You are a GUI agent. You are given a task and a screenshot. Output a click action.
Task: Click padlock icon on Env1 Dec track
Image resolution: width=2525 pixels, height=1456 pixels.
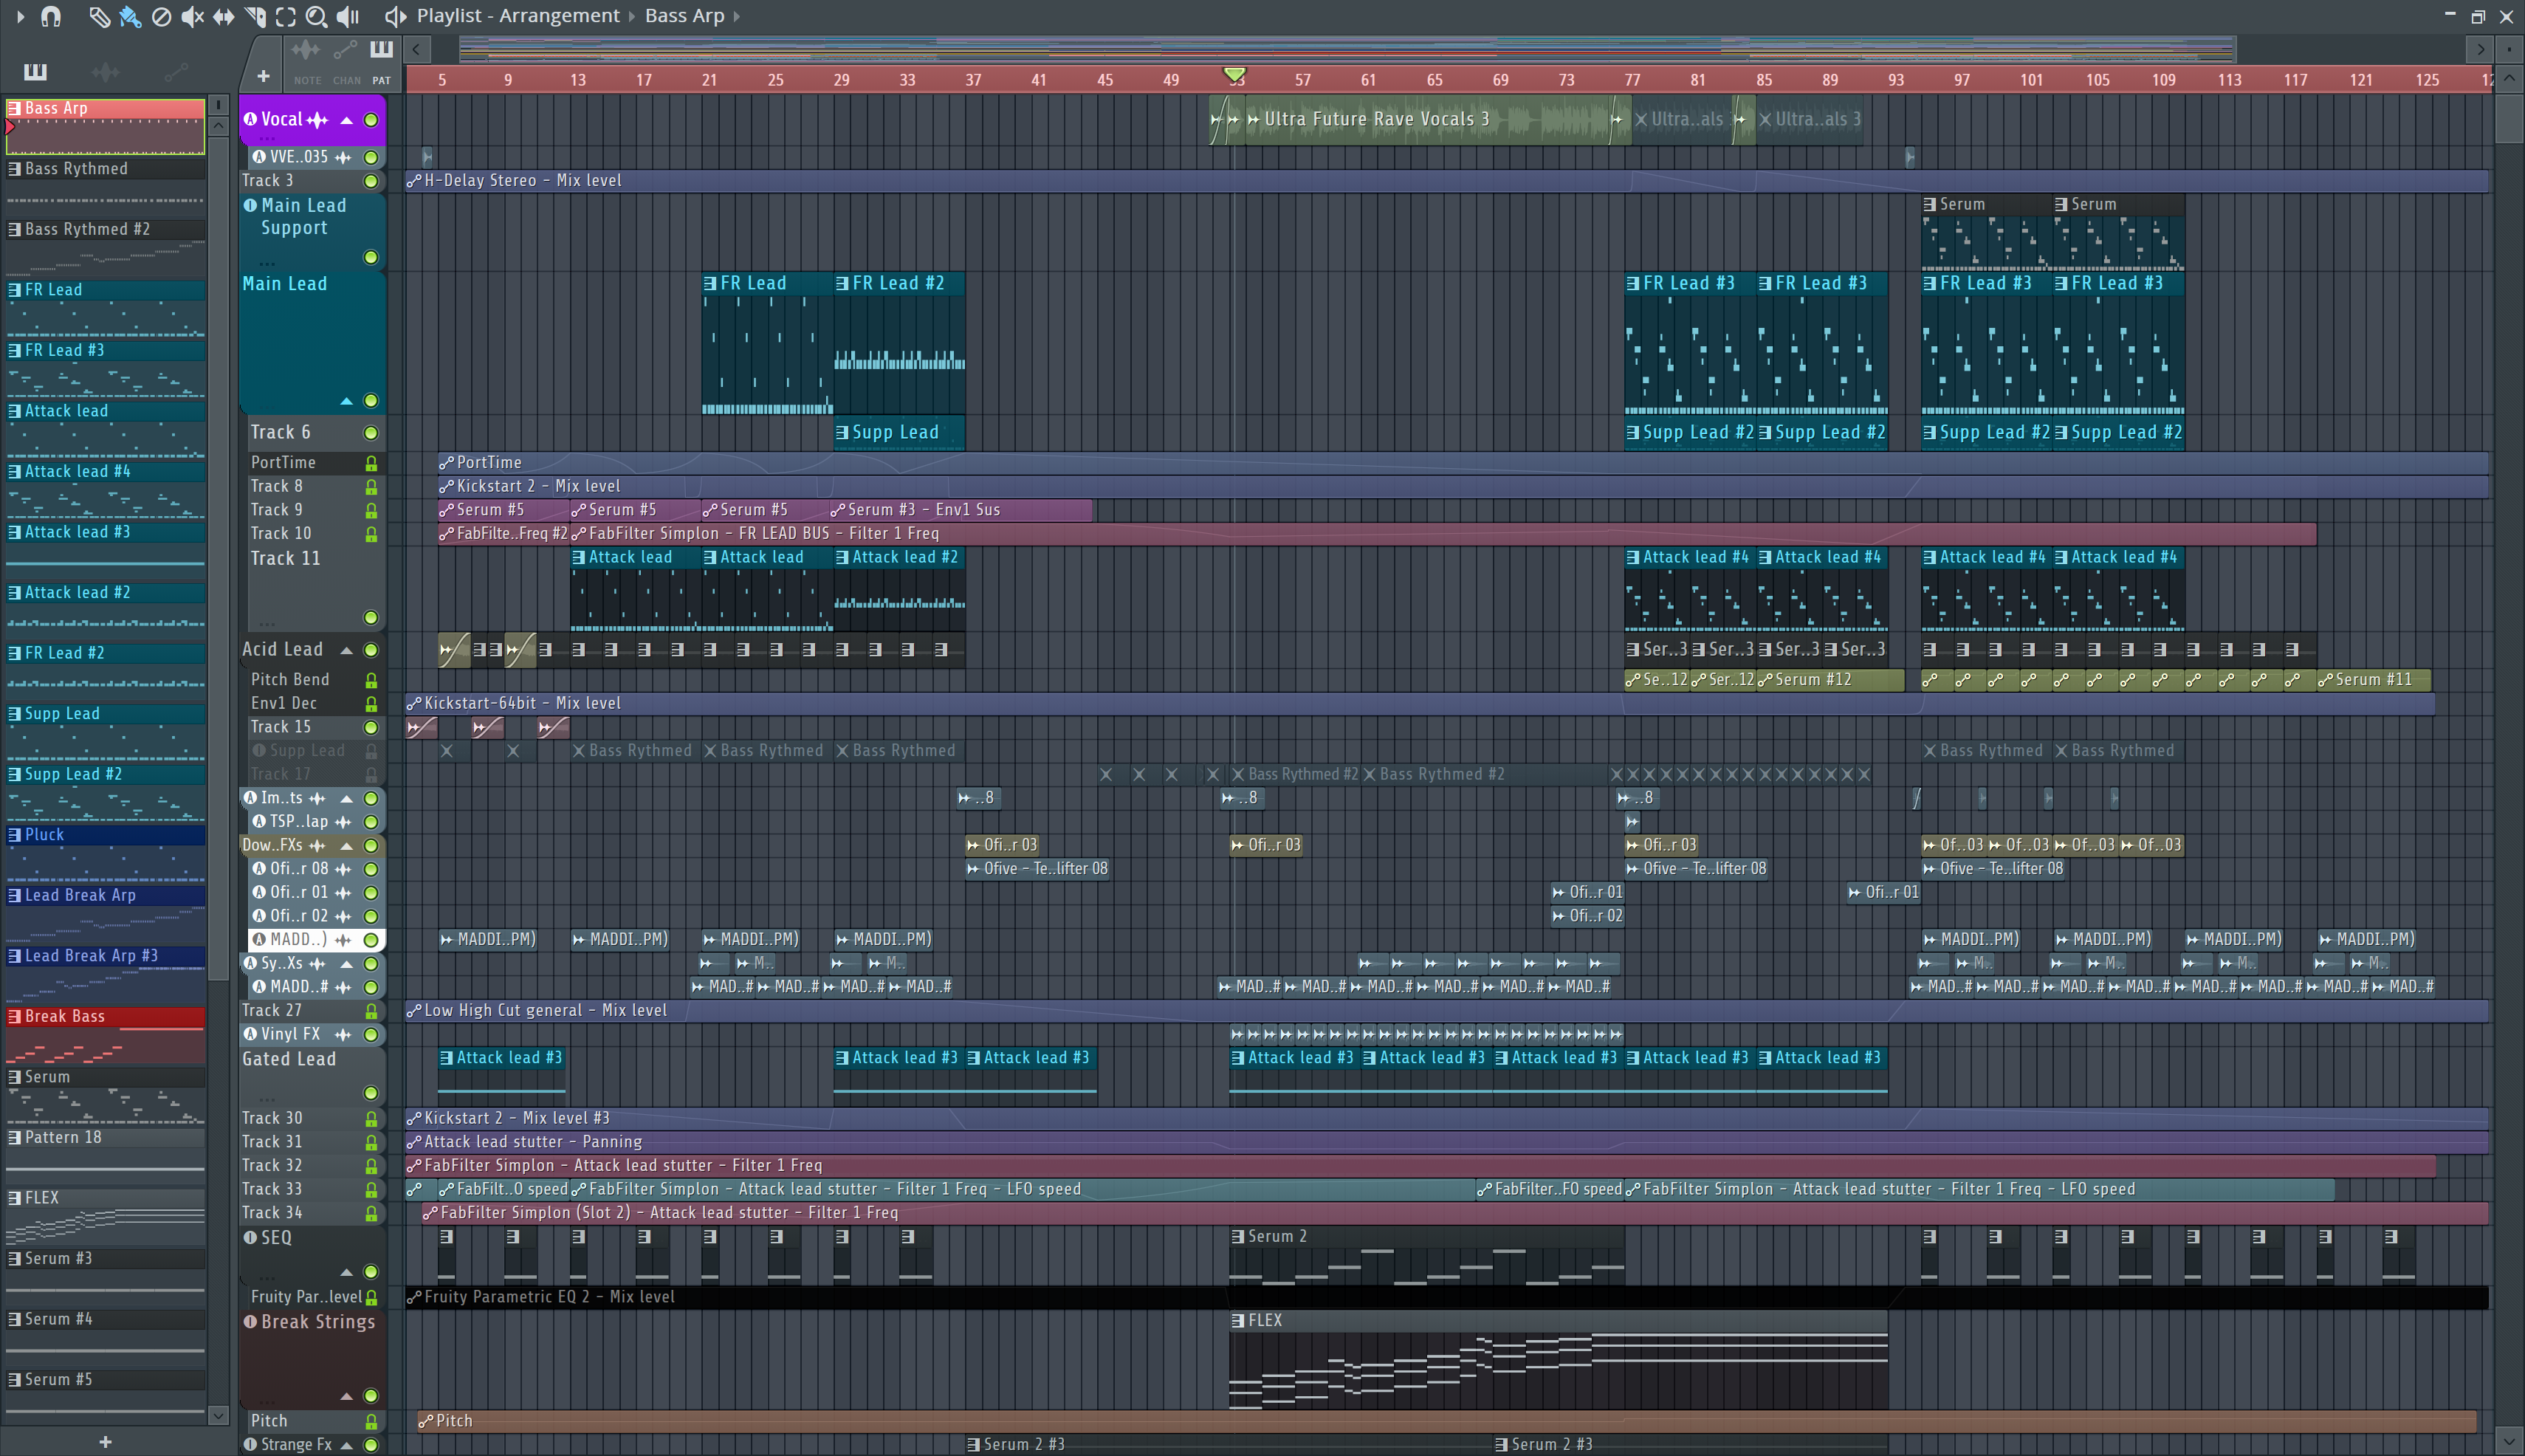(x=371, y=704)
